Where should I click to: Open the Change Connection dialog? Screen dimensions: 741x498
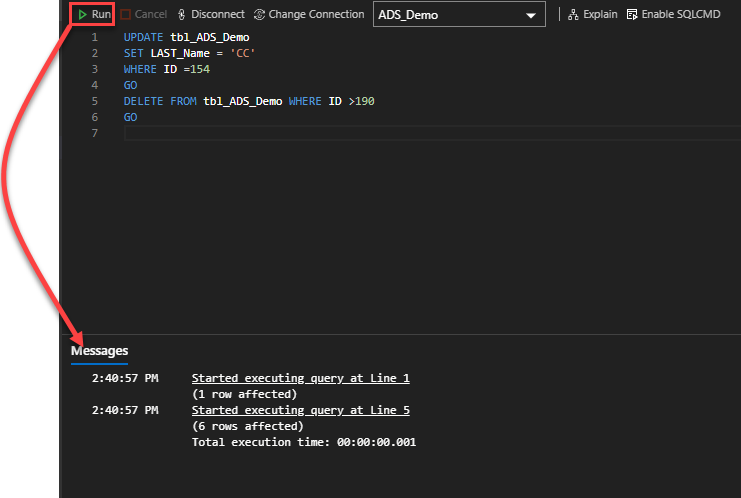click(309, 15)
